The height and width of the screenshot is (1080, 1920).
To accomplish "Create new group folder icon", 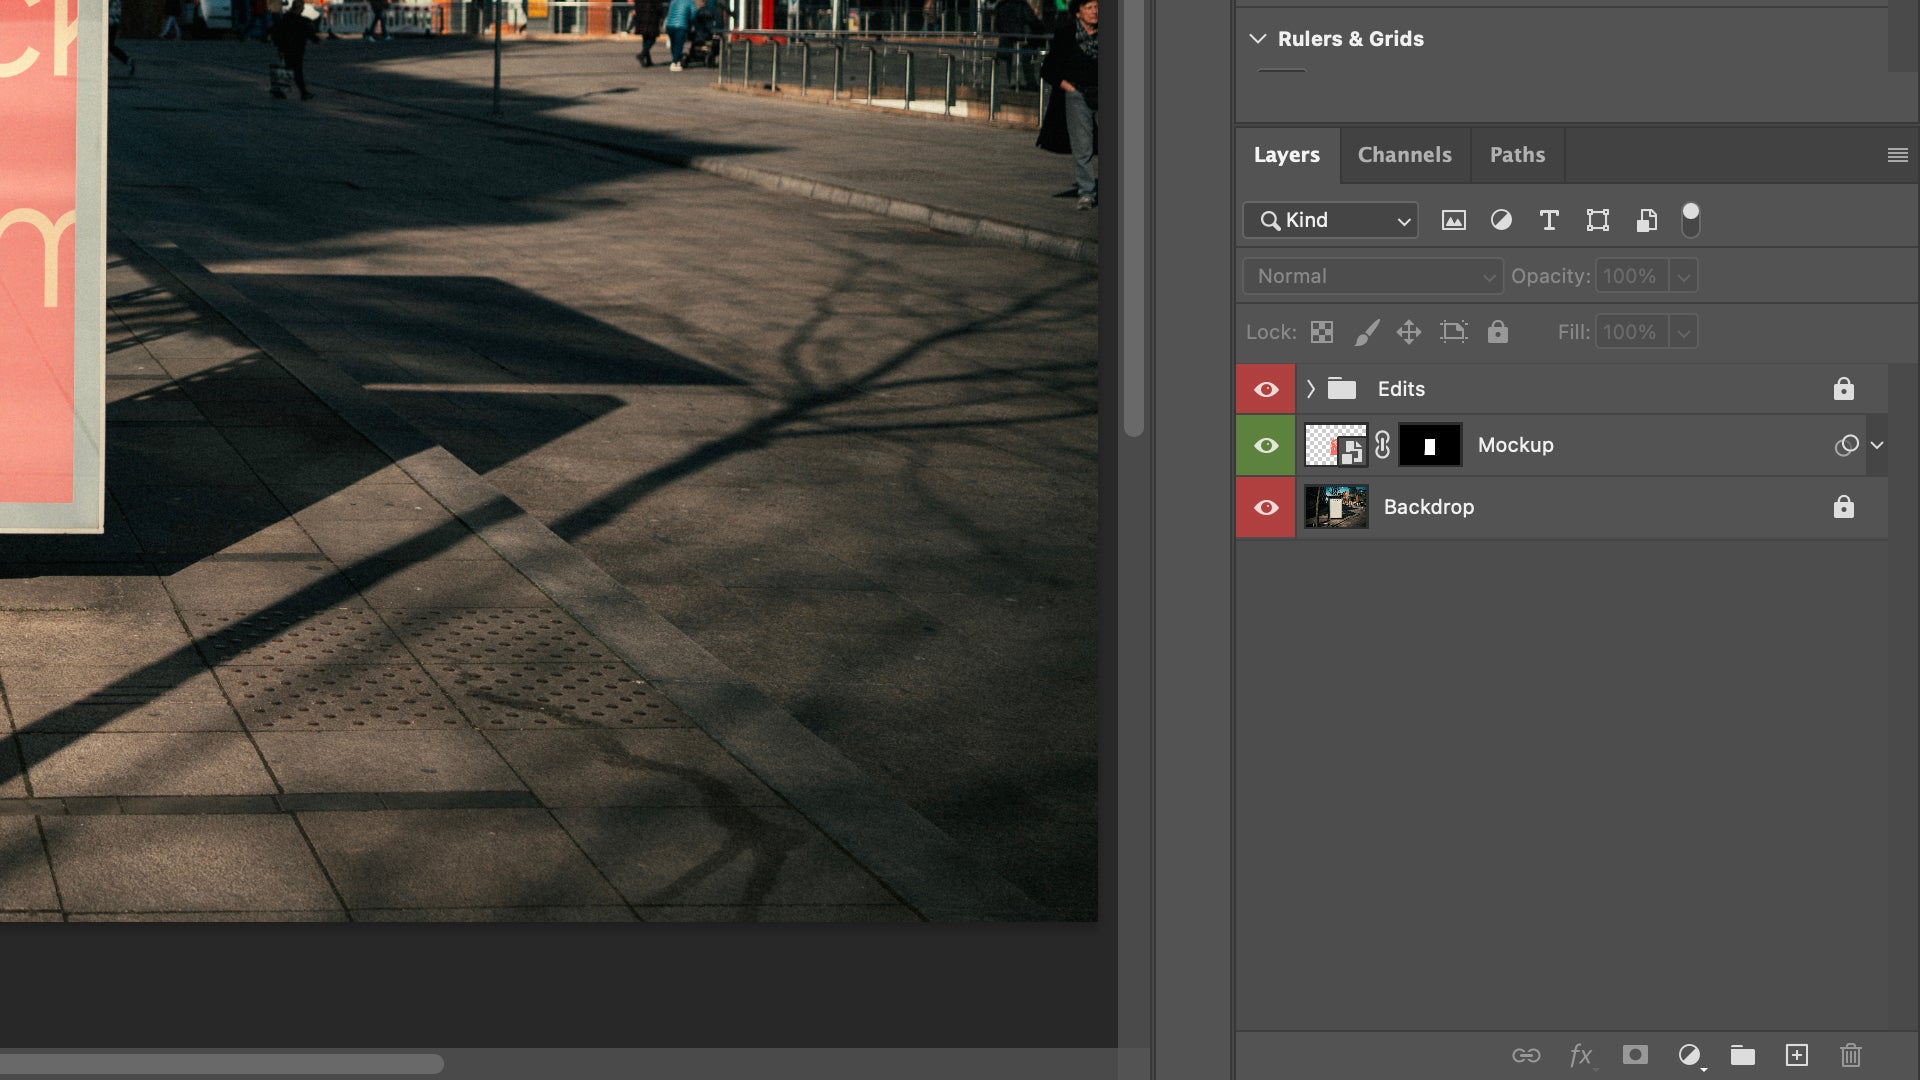I will (x=1743, y=1055).
